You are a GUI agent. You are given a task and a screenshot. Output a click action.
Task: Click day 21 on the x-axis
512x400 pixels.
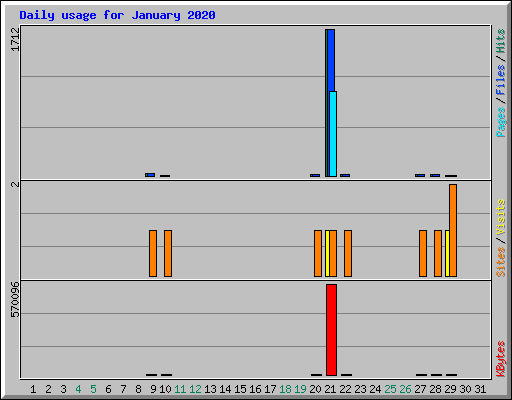pos(330,389)
